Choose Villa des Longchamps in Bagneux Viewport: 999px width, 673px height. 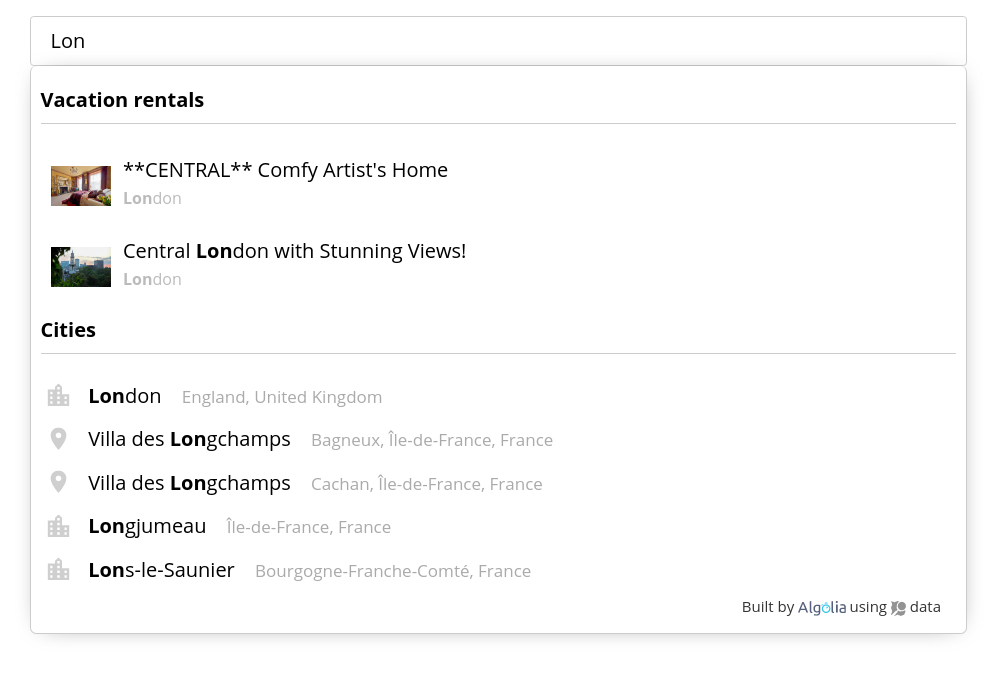pos(189,439)
